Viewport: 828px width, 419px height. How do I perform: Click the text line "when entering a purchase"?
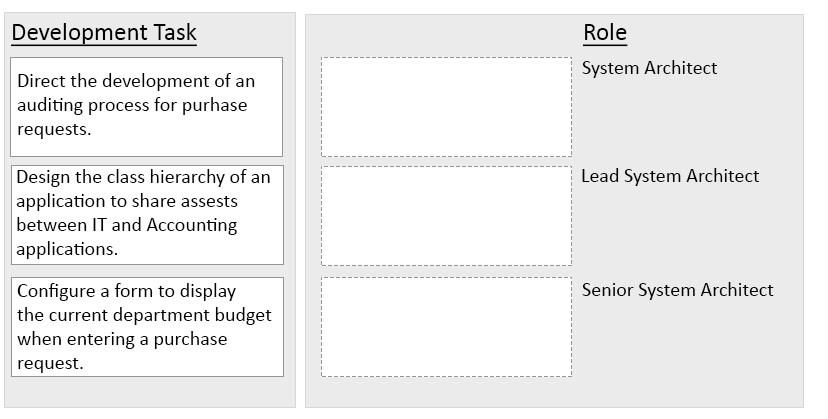pos(122,339)
